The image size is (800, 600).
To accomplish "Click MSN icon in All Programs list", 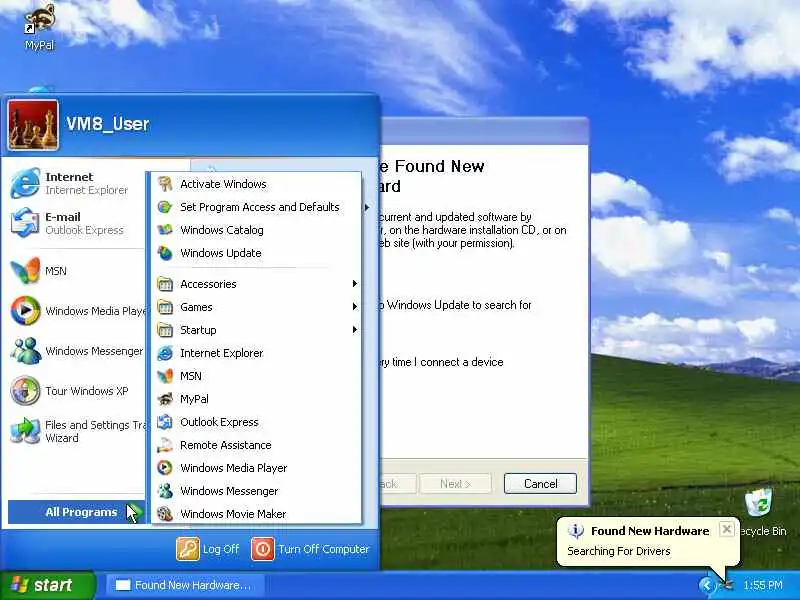I will (x=165, y=376).
